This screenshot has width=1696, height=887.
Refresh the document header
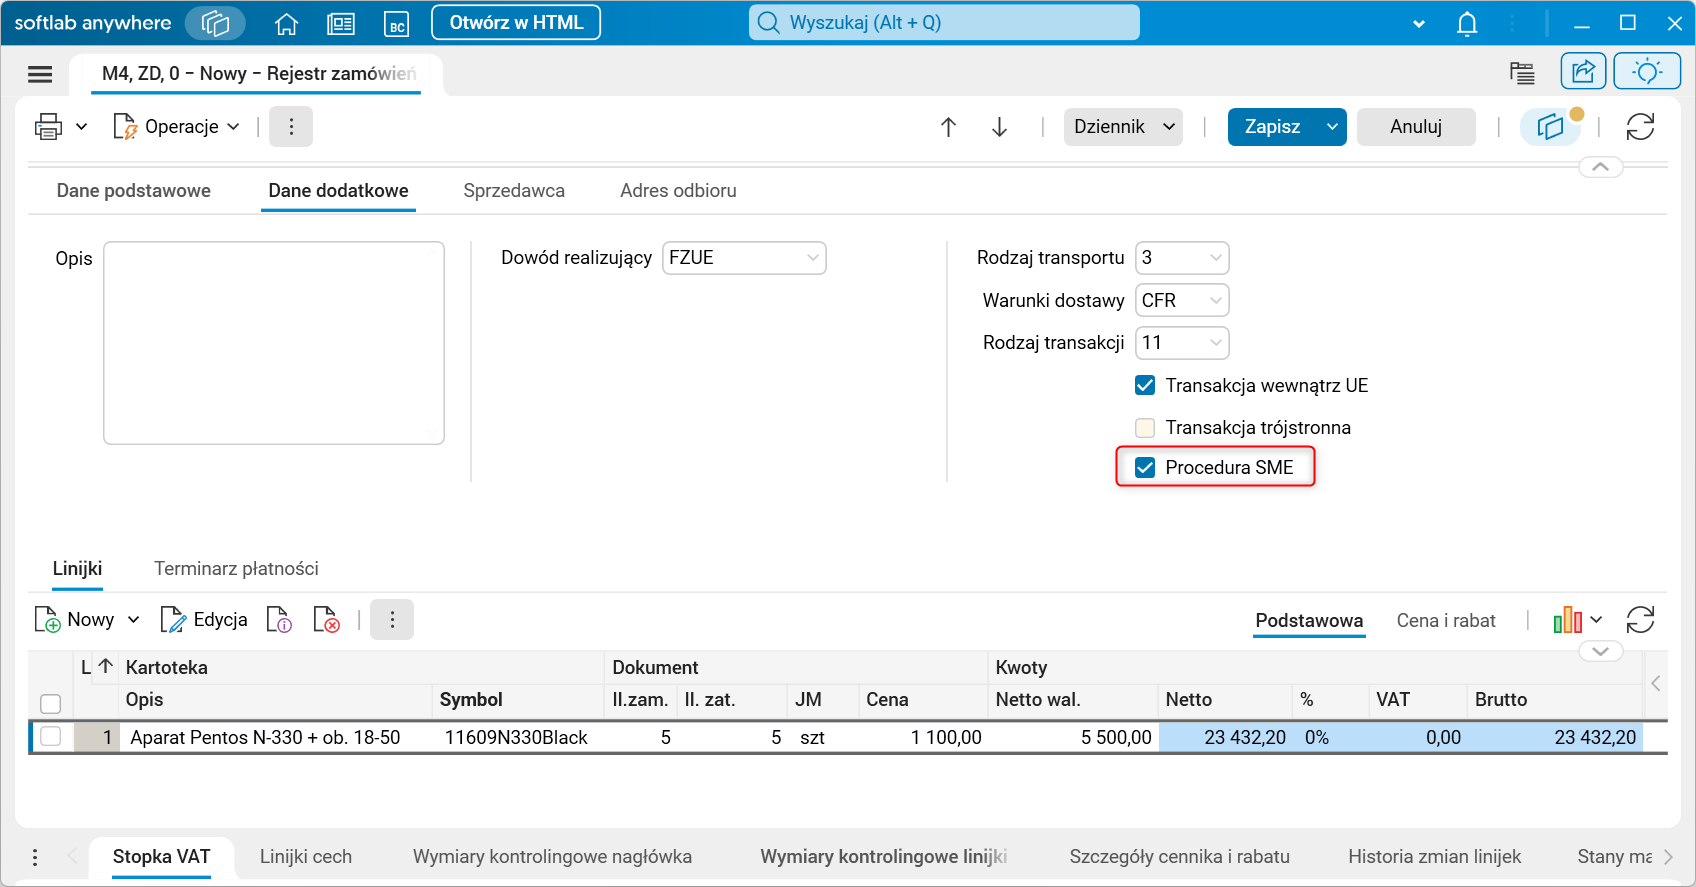click(1640, 127)
